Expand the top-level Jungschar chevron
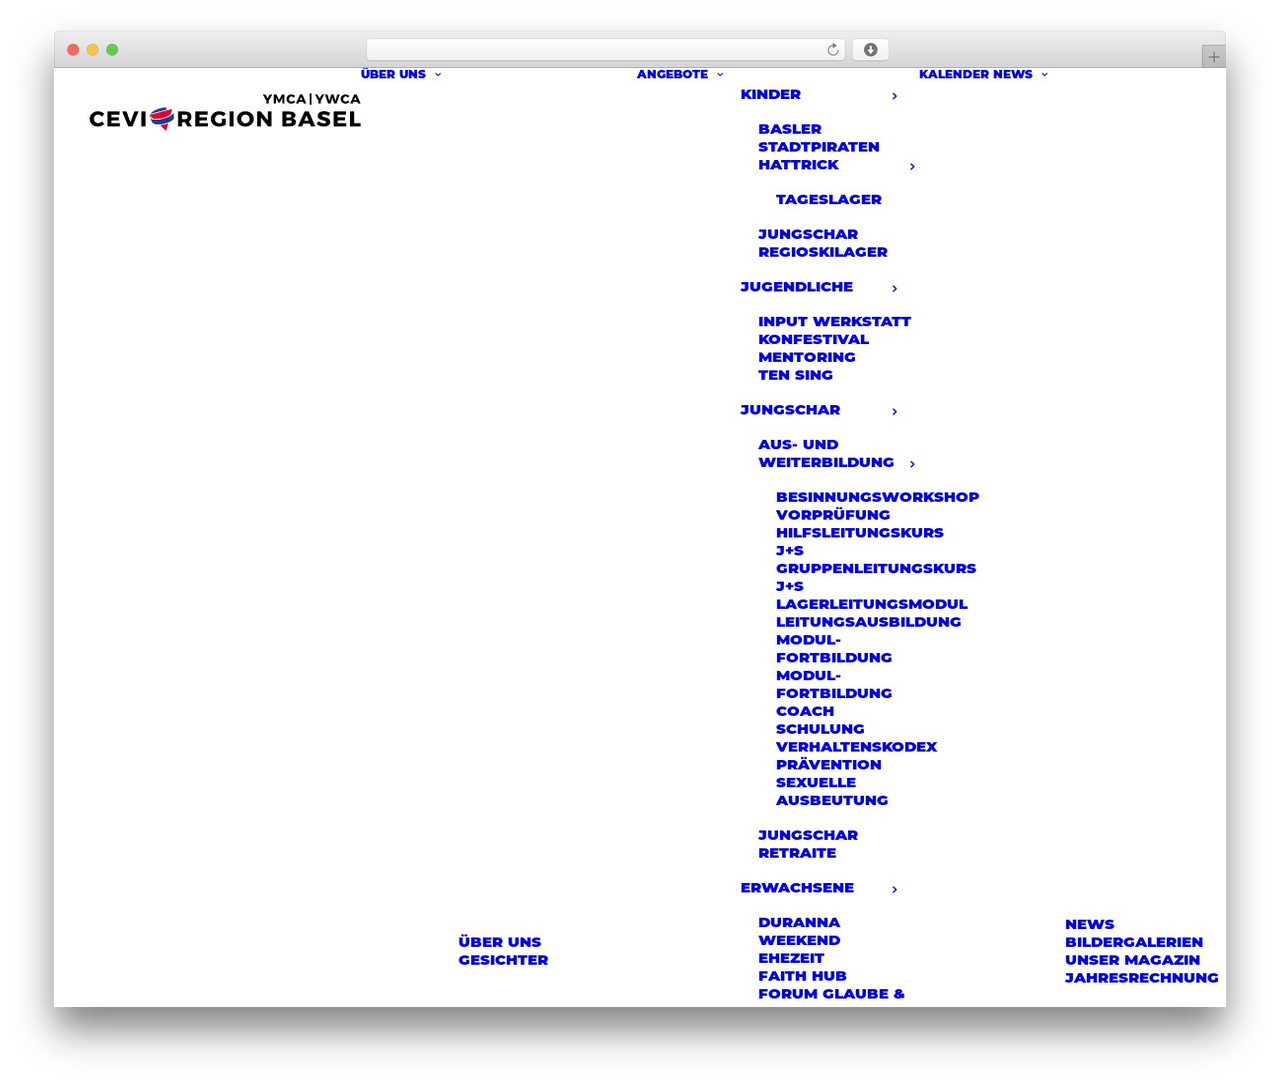 [x=894, y=411]
